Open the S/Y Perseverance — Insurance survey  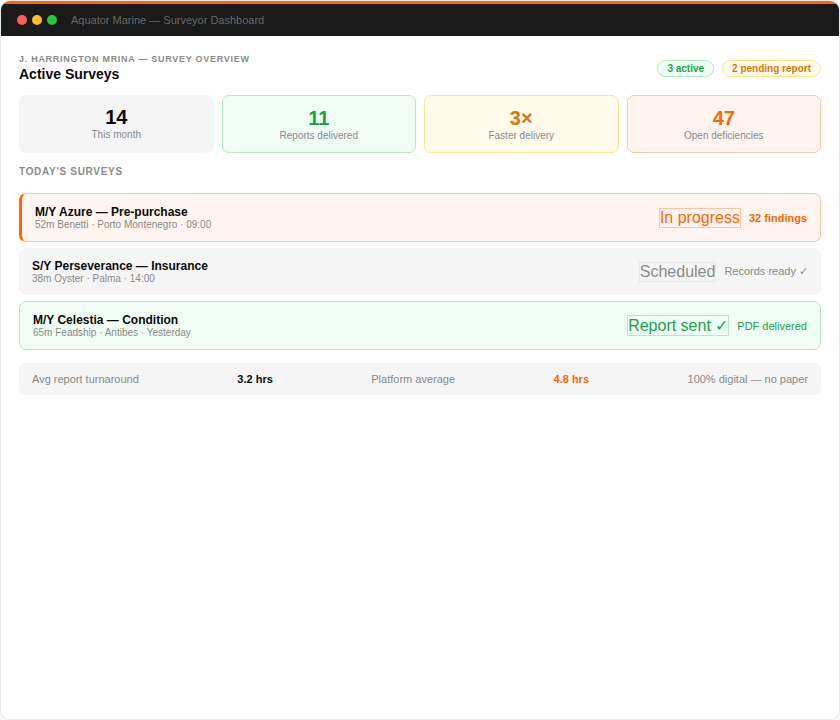[x=420, y=272]
